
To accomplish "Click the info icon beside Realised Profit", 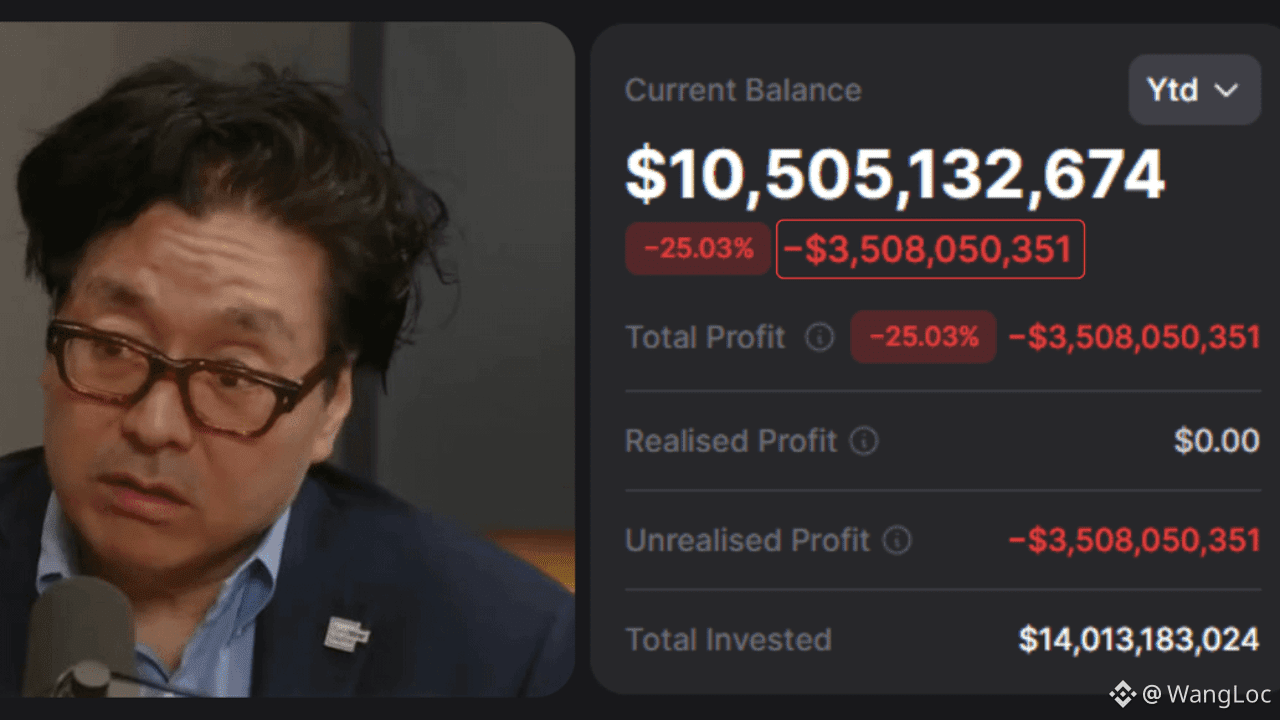I will click(864, 441).
